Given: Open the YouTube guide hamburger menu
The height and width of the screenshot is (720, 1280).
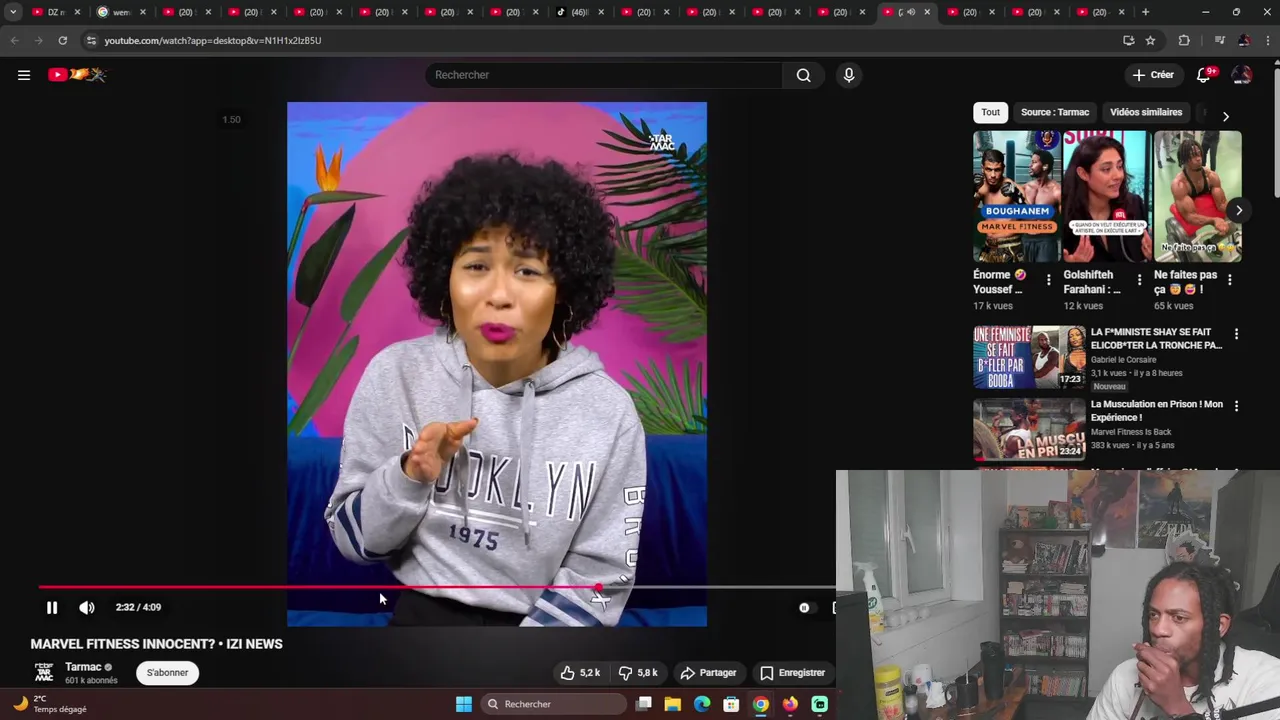Looking at the screenshot, I should tap(24, 75).
